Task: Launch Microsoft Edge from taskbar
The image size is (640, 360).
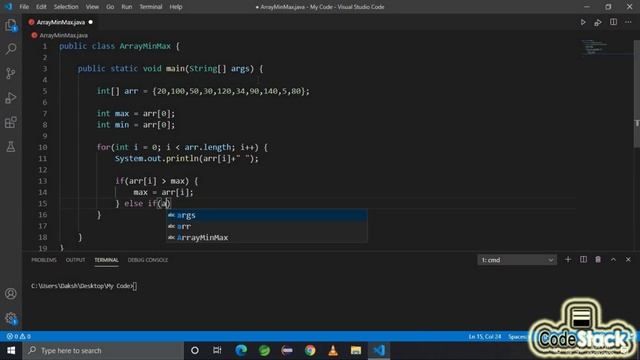Action: pyautogui.click(x=241, y=351)
